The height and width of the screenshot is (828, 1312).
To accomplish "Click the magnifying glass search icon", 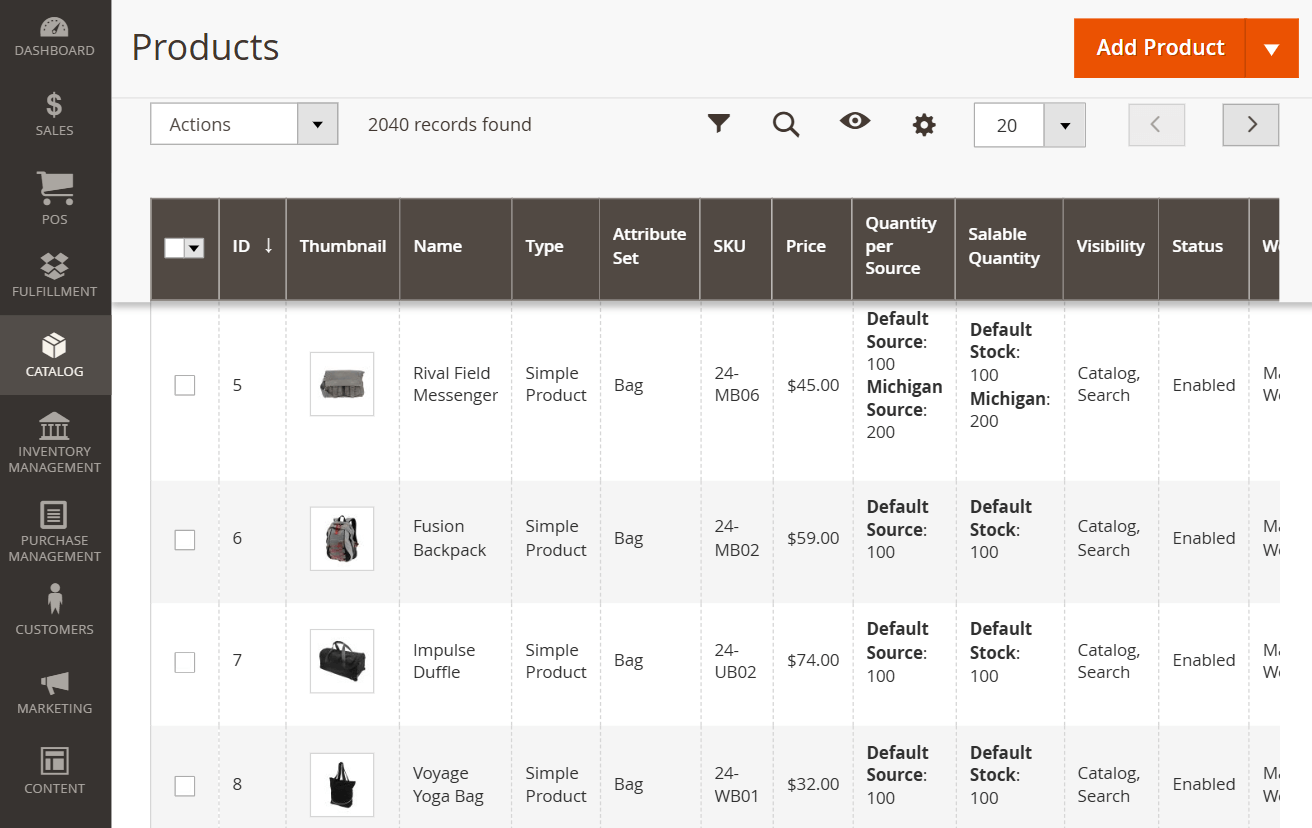I will [x=786, y=124].
